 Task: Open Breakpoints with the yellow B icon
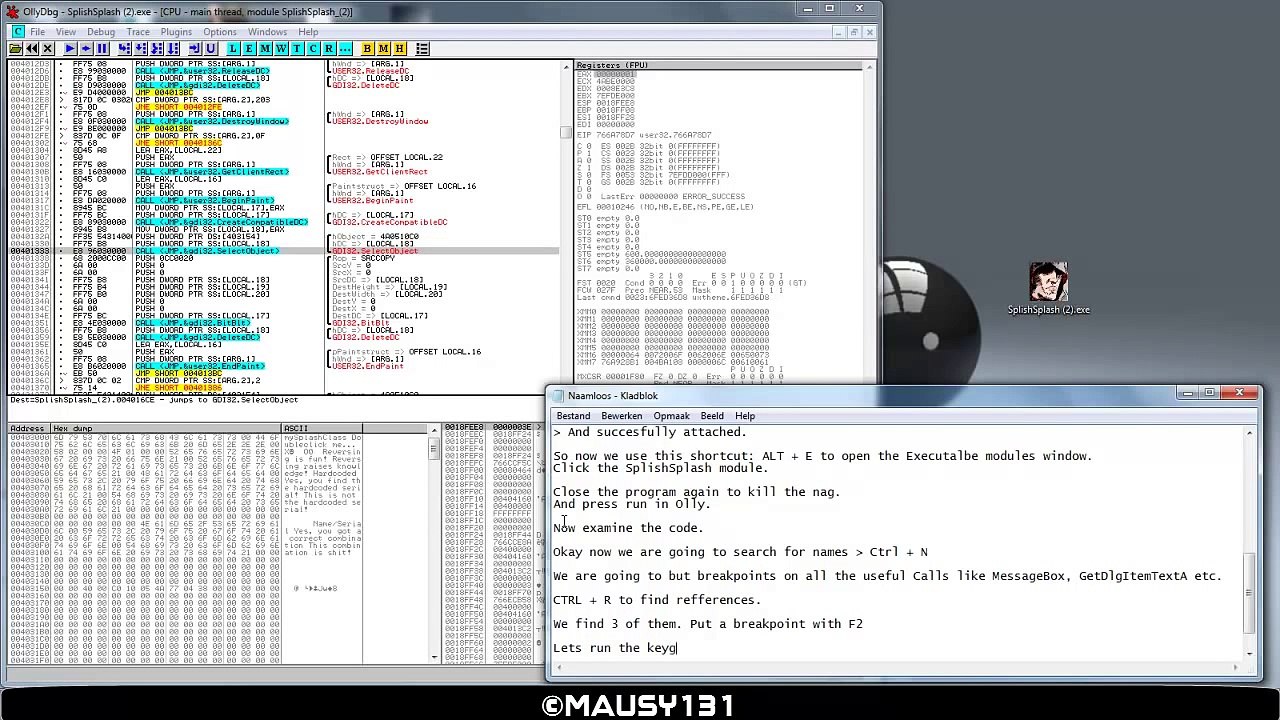click(x=367, y=49)
